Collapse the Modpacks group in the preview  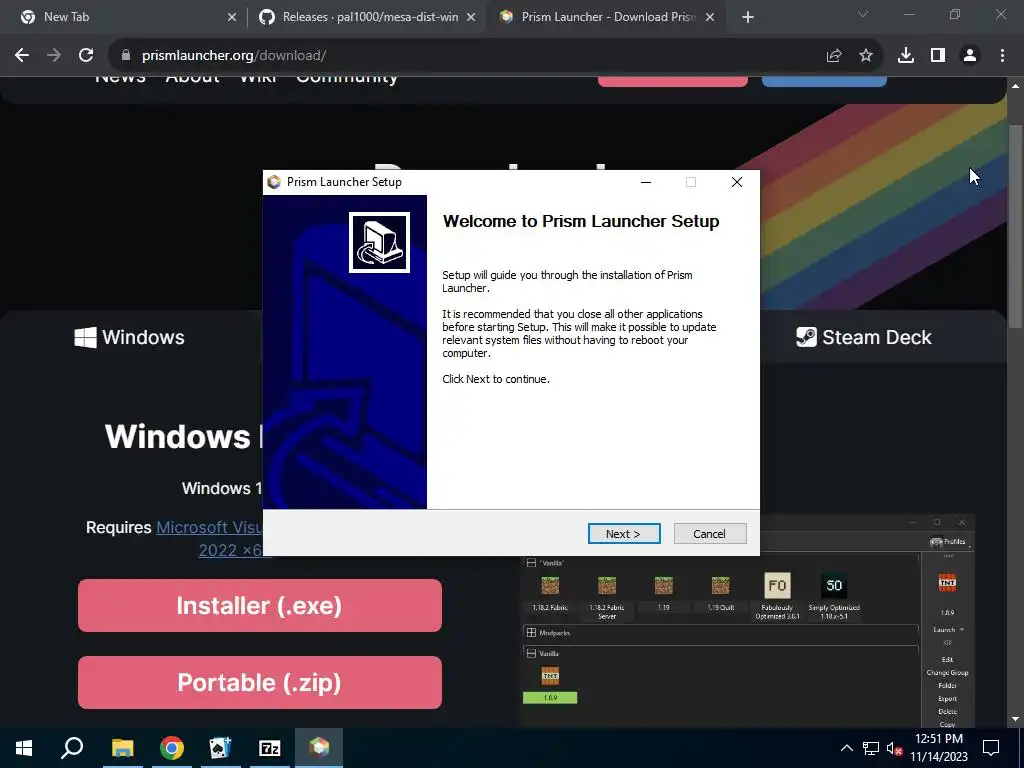point(531,633)
